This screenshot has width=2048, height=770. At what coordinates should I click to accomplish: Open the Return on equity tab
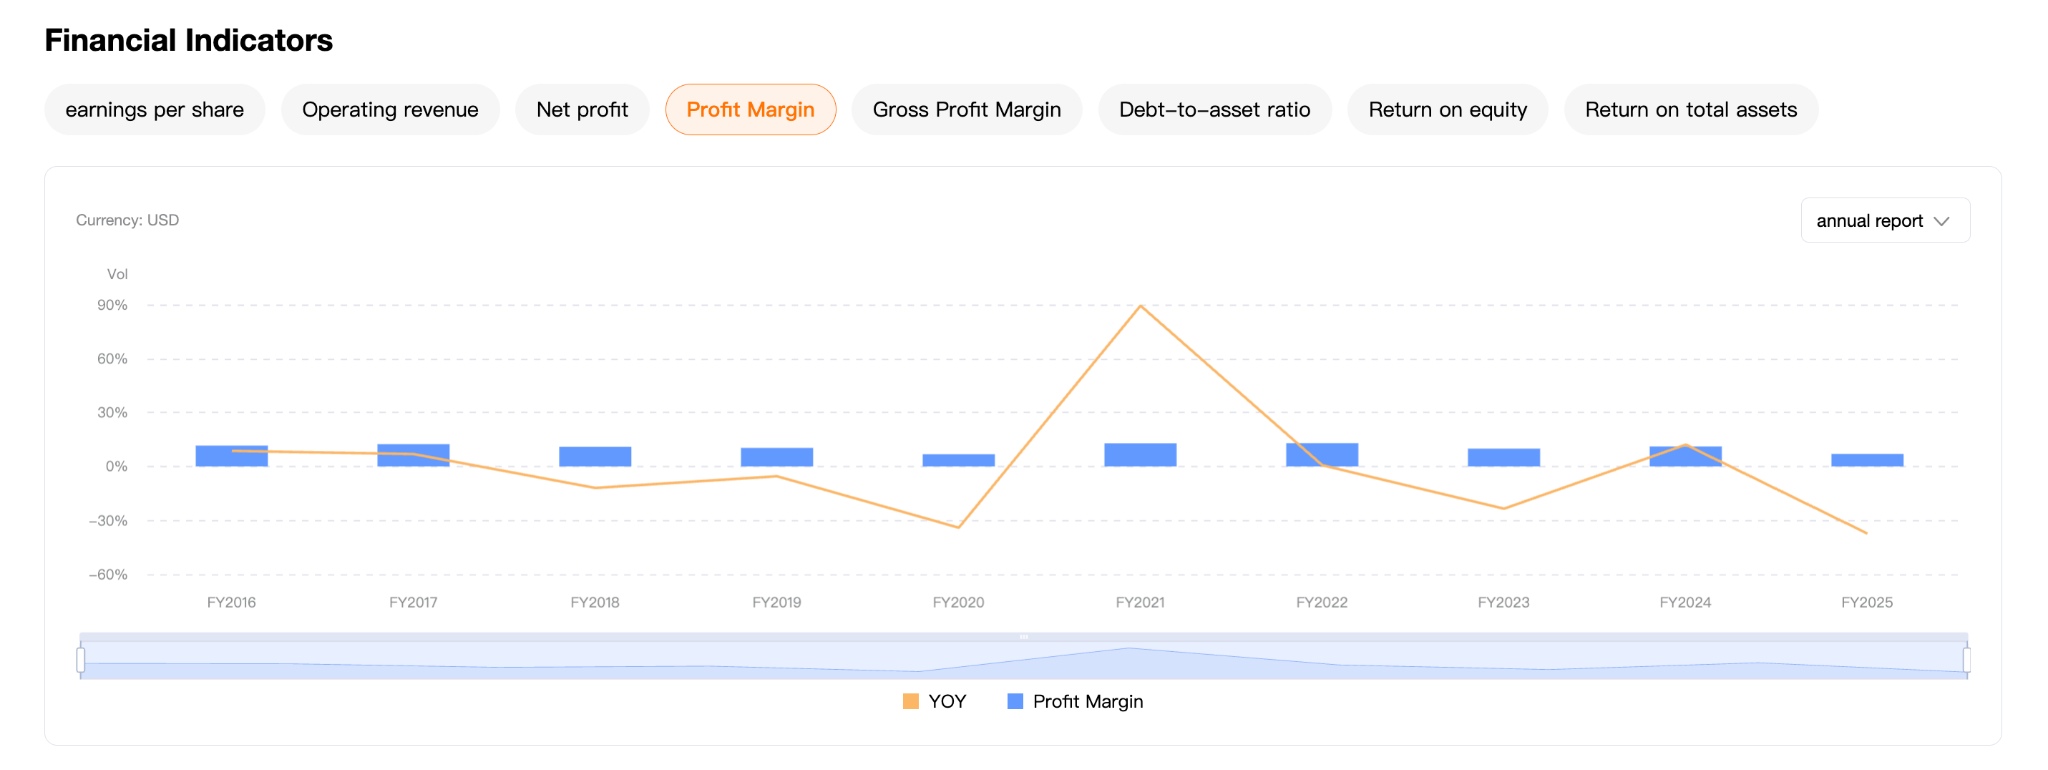tap(1447, 110)
